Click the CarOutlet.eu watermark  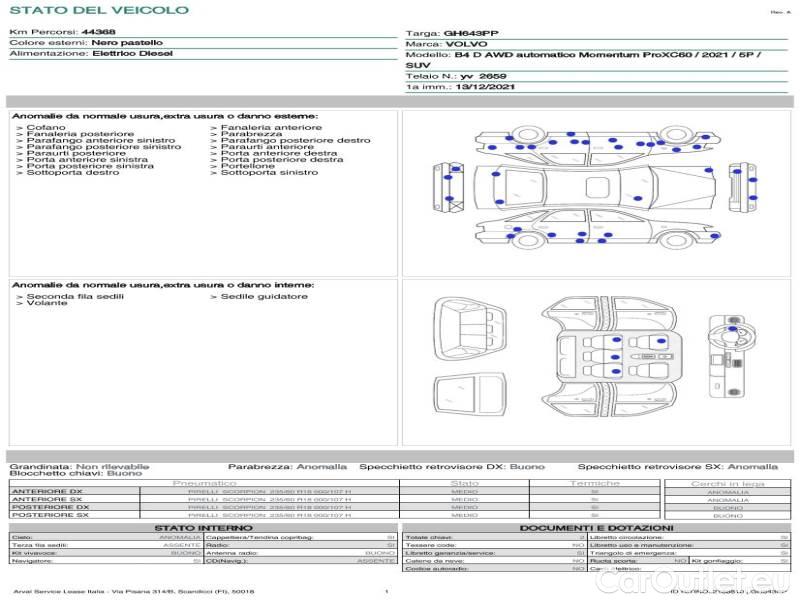tap(718, 581)
